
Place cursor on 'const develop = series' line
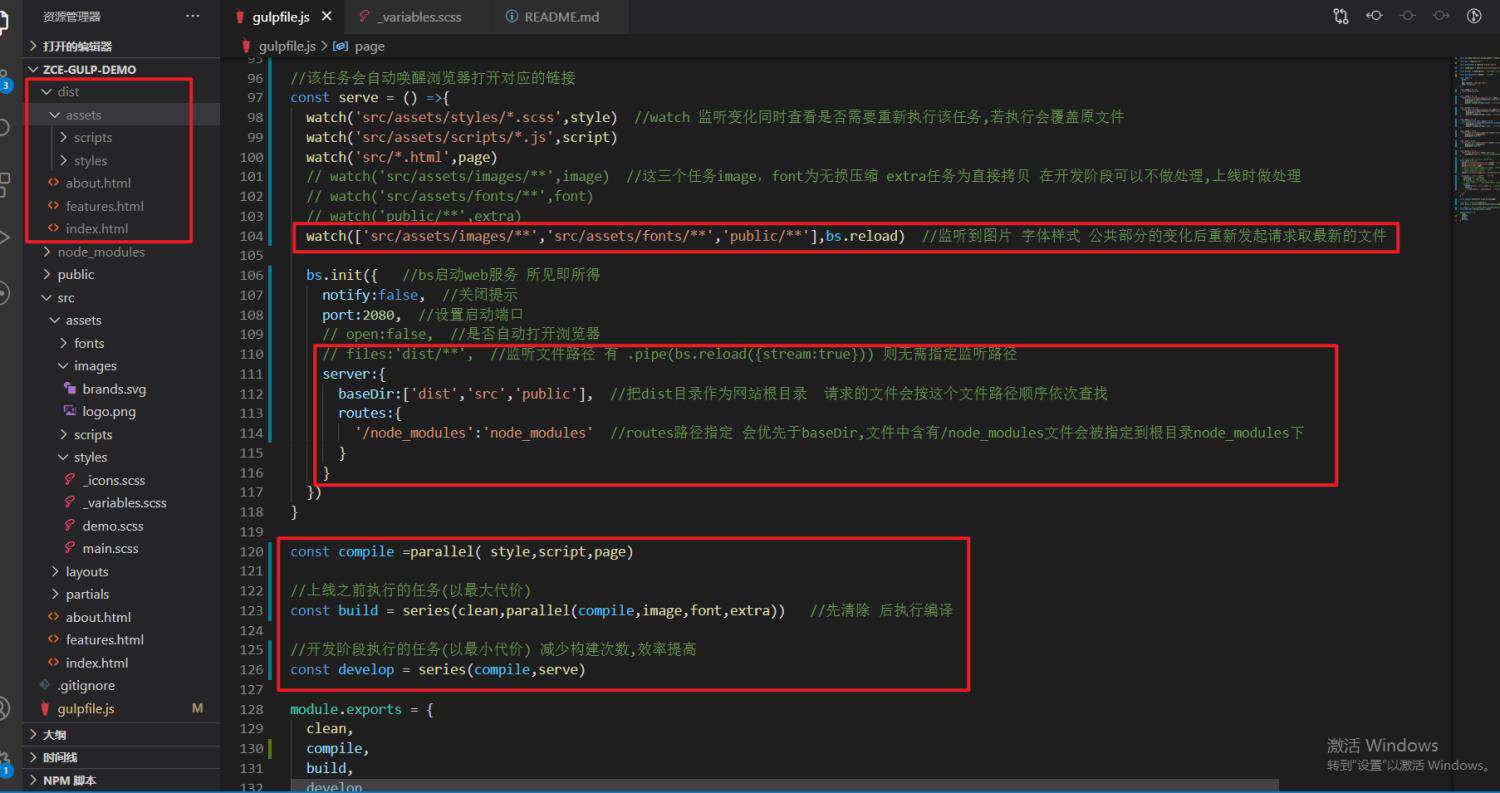(438, 669)
